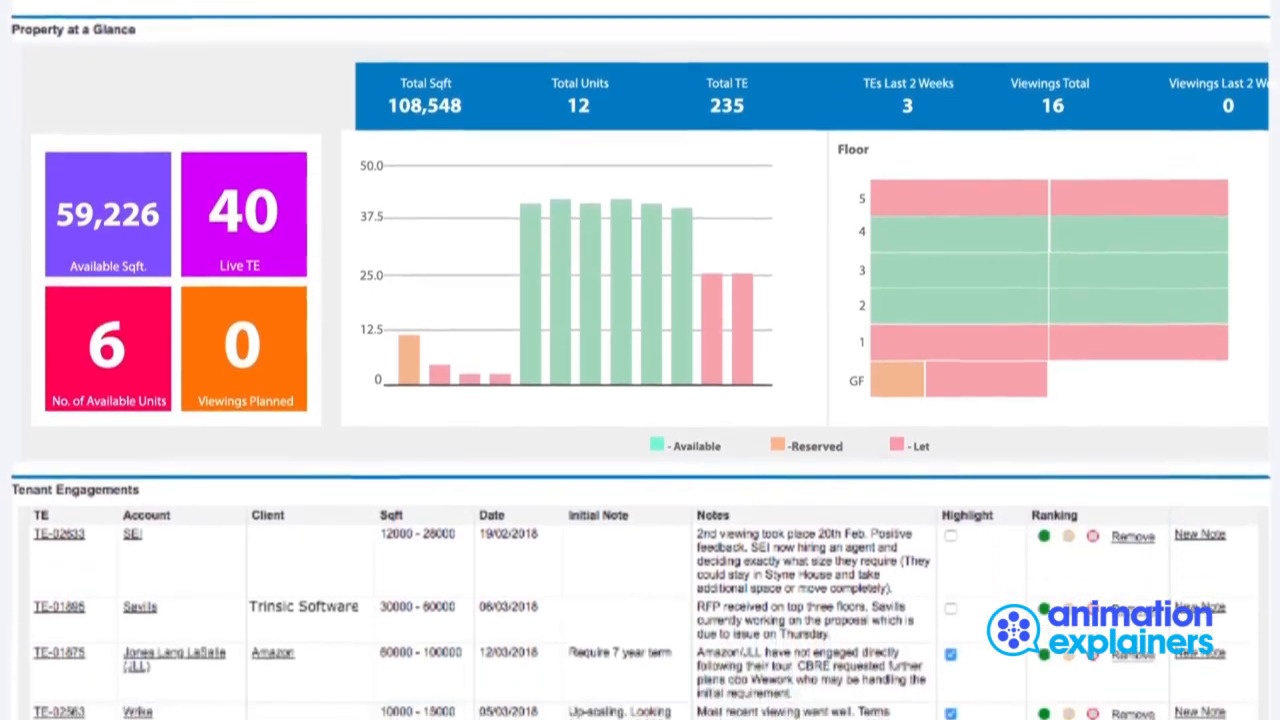Click the Animation Explainers logo bubble icon
Viewport: 1280px width, 720px height.
pos(1013,629)
